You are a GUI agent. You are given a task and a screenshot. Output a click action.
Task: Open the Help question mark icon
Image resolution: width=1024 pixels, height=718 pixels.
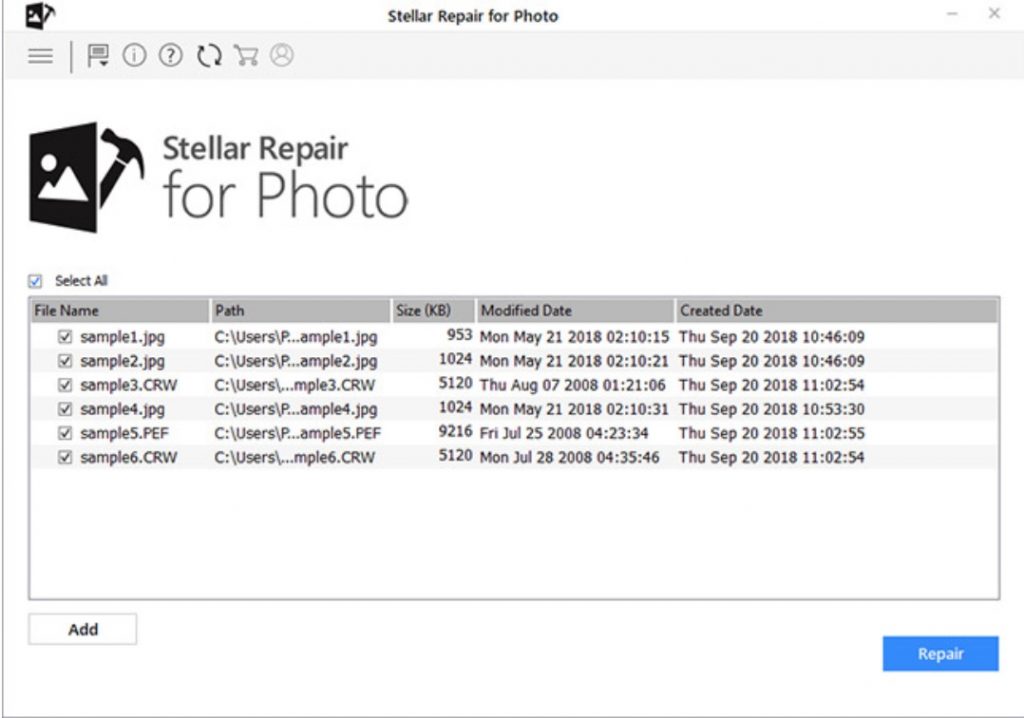tap(171, 56)
